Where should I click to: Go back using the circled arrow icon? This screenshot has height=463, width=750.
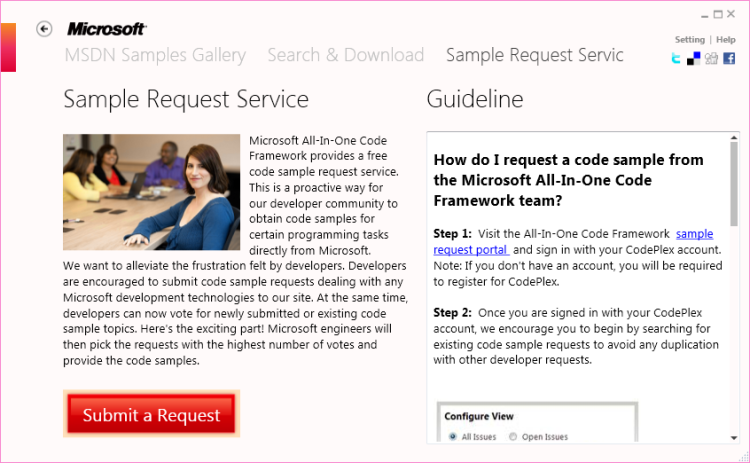click(44, 29)
